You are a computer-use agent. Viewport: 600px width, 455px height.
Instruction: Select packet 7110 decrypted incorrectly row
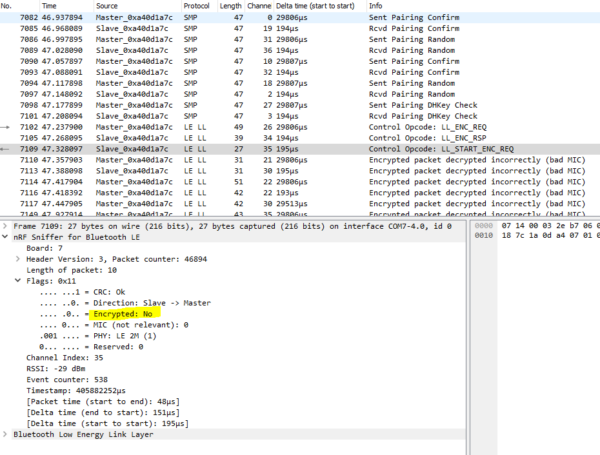300,159
